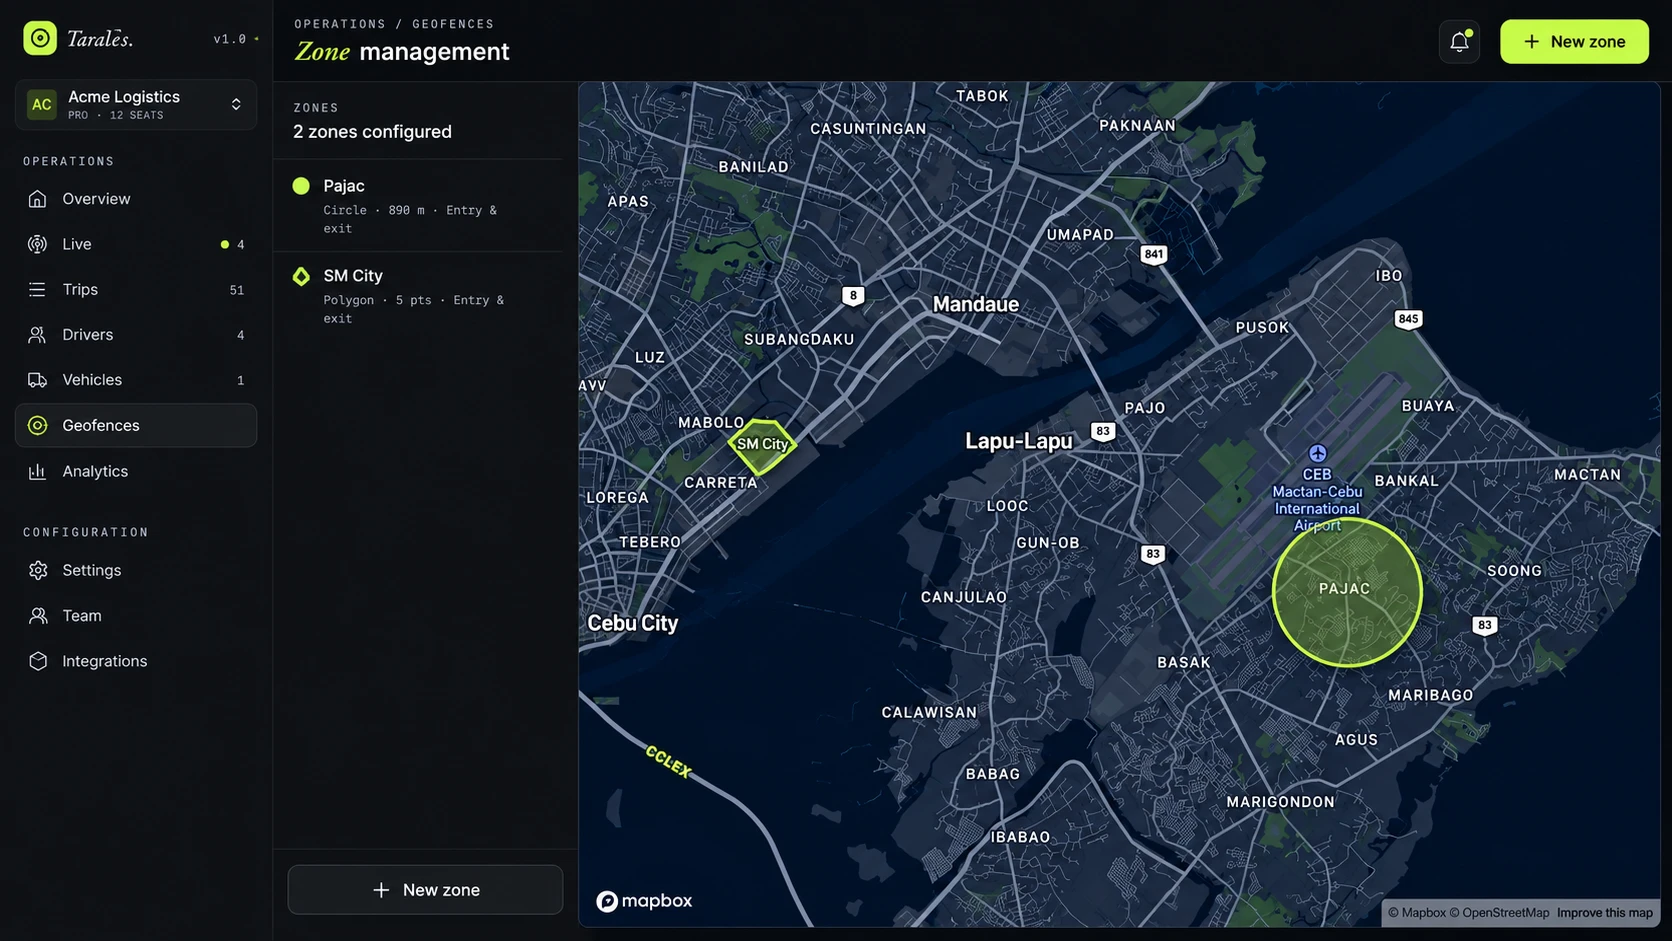The width and height of the screenshot is (1672, 941).
Task: Click the Mapbox logo on the map
Action: (644, 901)
